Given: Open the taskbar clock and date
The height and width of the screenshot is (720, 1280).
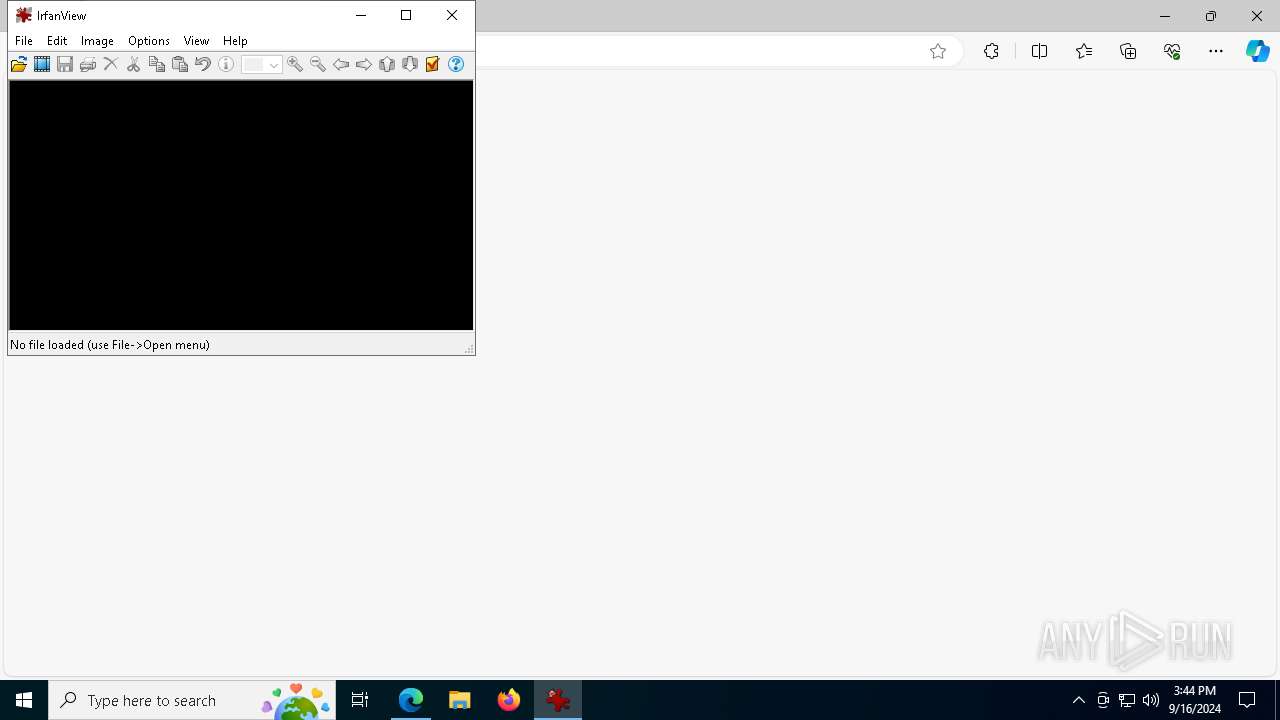Looking at the screenshot, I should (x=1195, y=700).
